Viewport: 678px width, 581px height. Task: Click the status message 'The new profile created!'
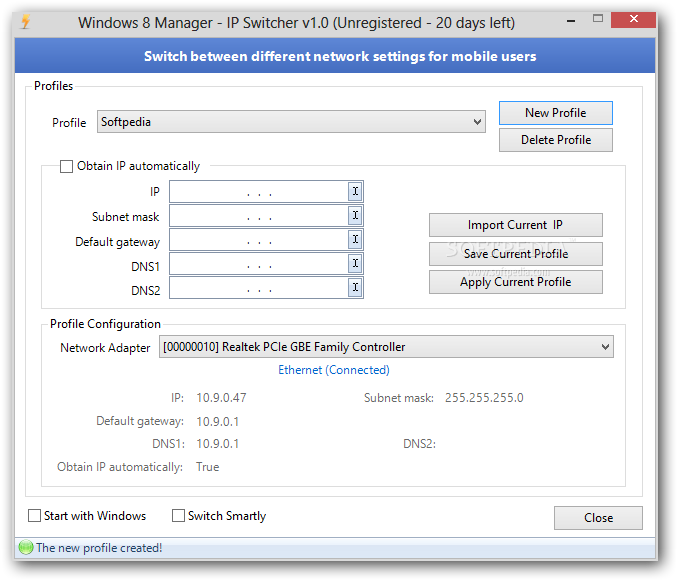pos(99,548)
